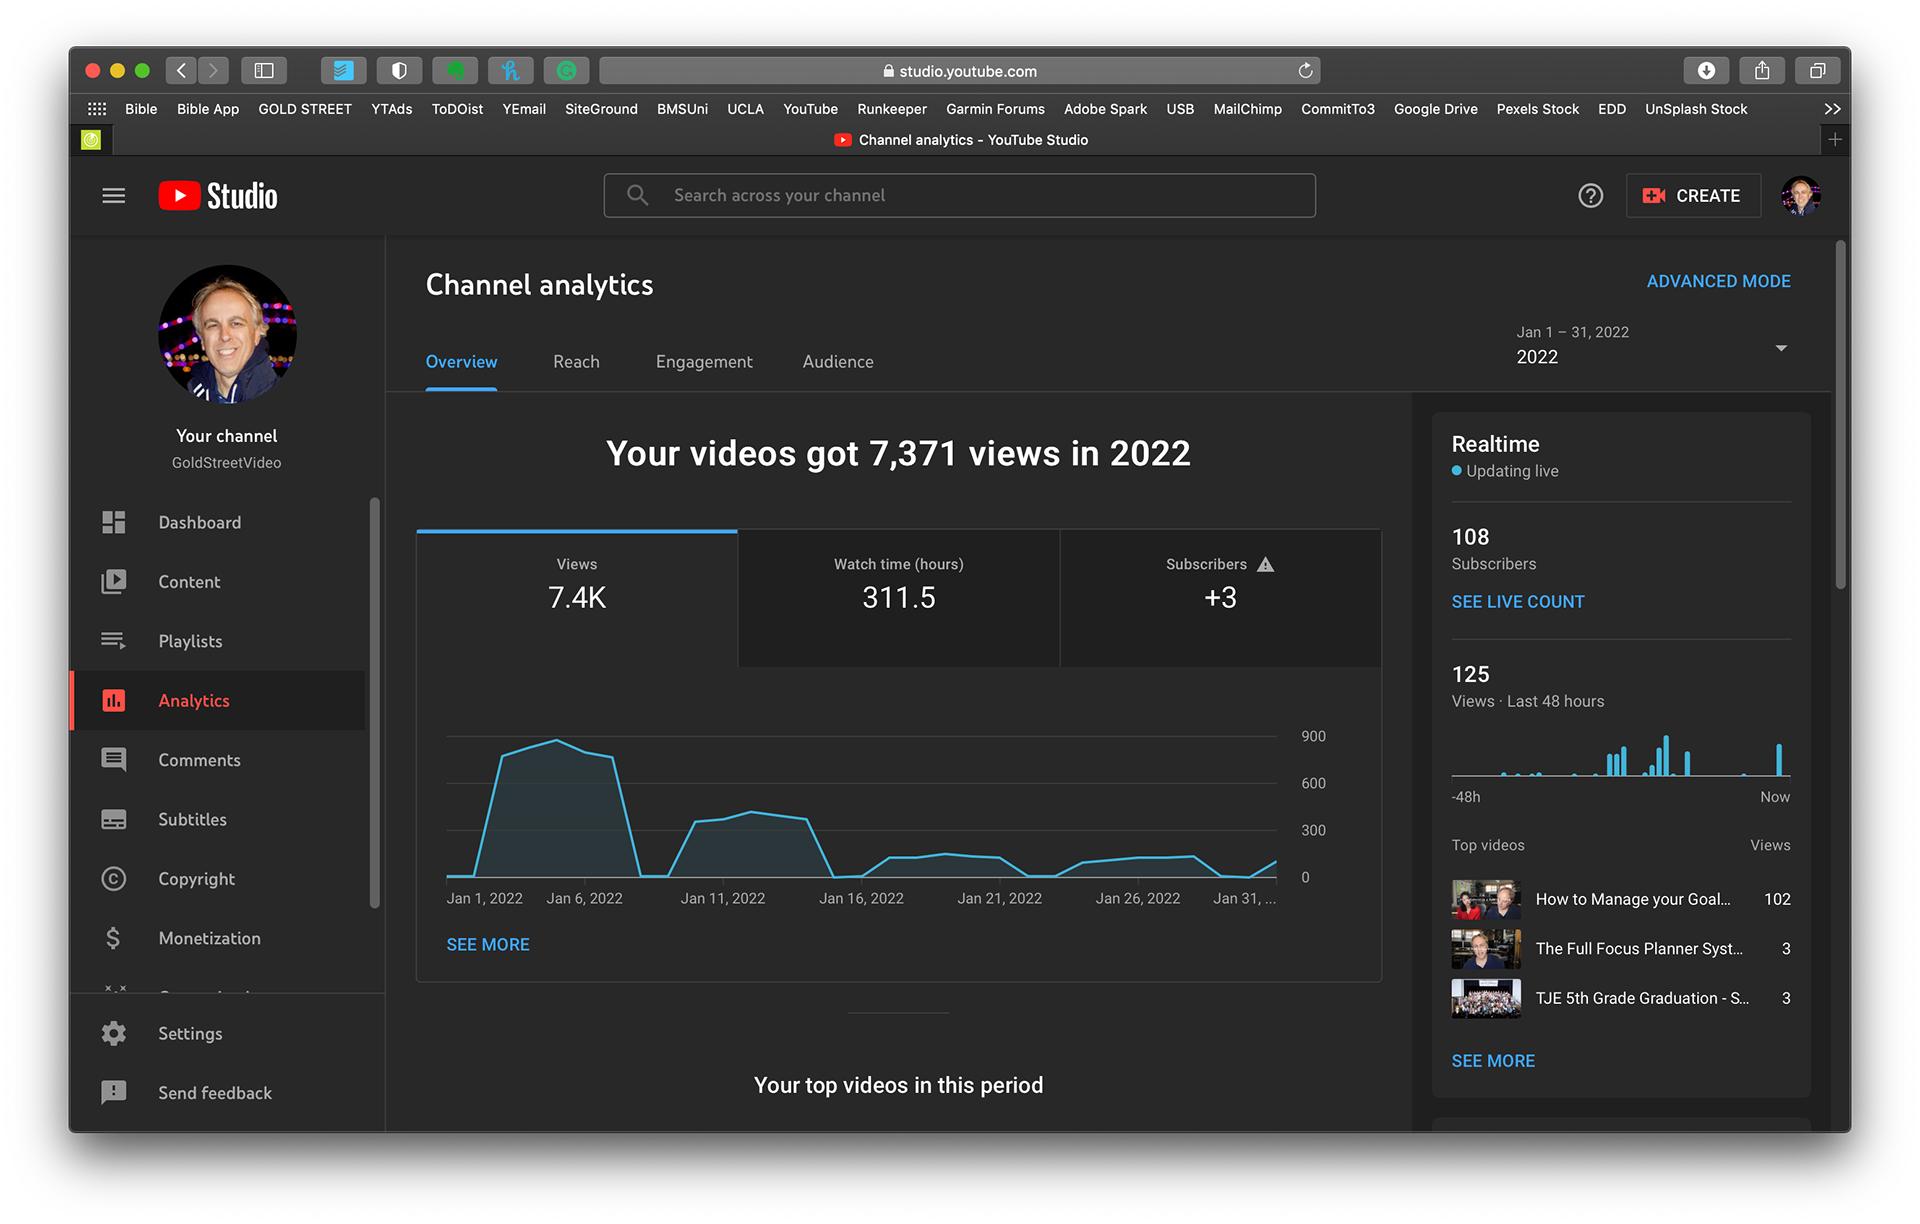Click the subscribers warning triangle icon

tap(1265, 564)
